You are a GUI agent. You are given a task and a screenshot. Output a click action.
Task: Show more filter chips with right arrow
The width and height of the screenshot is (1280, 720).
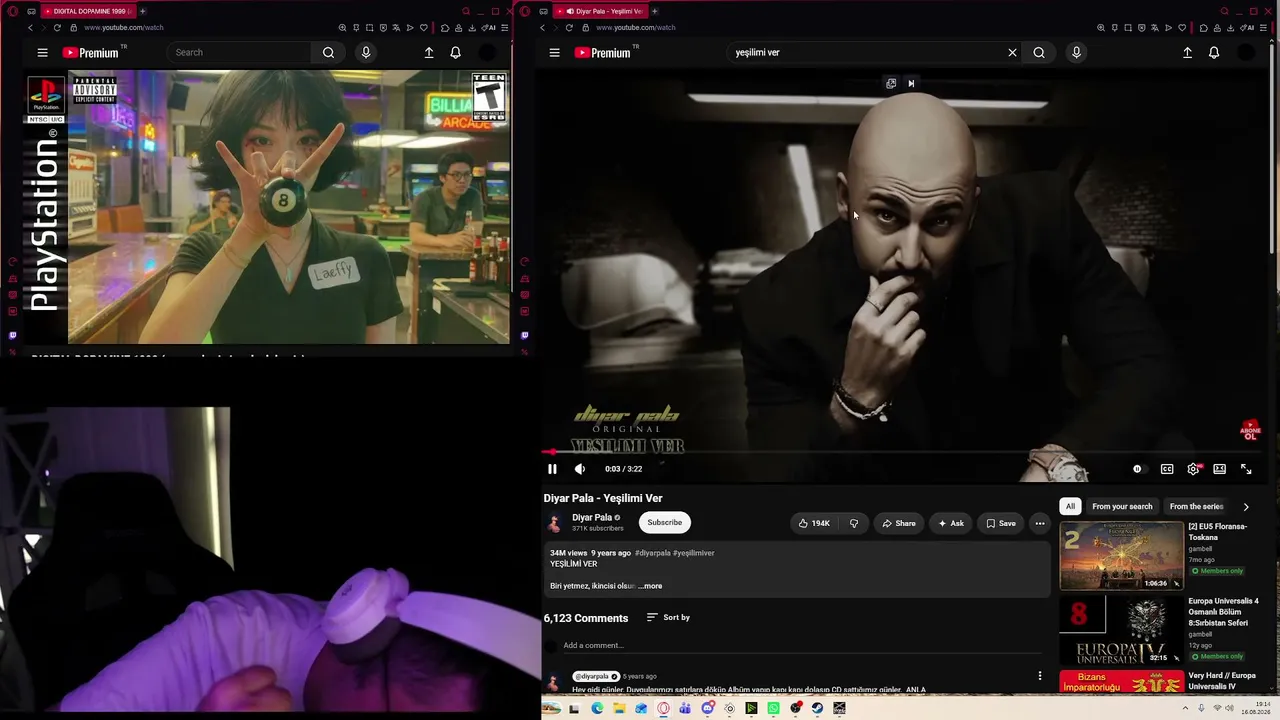(1246, 507)
